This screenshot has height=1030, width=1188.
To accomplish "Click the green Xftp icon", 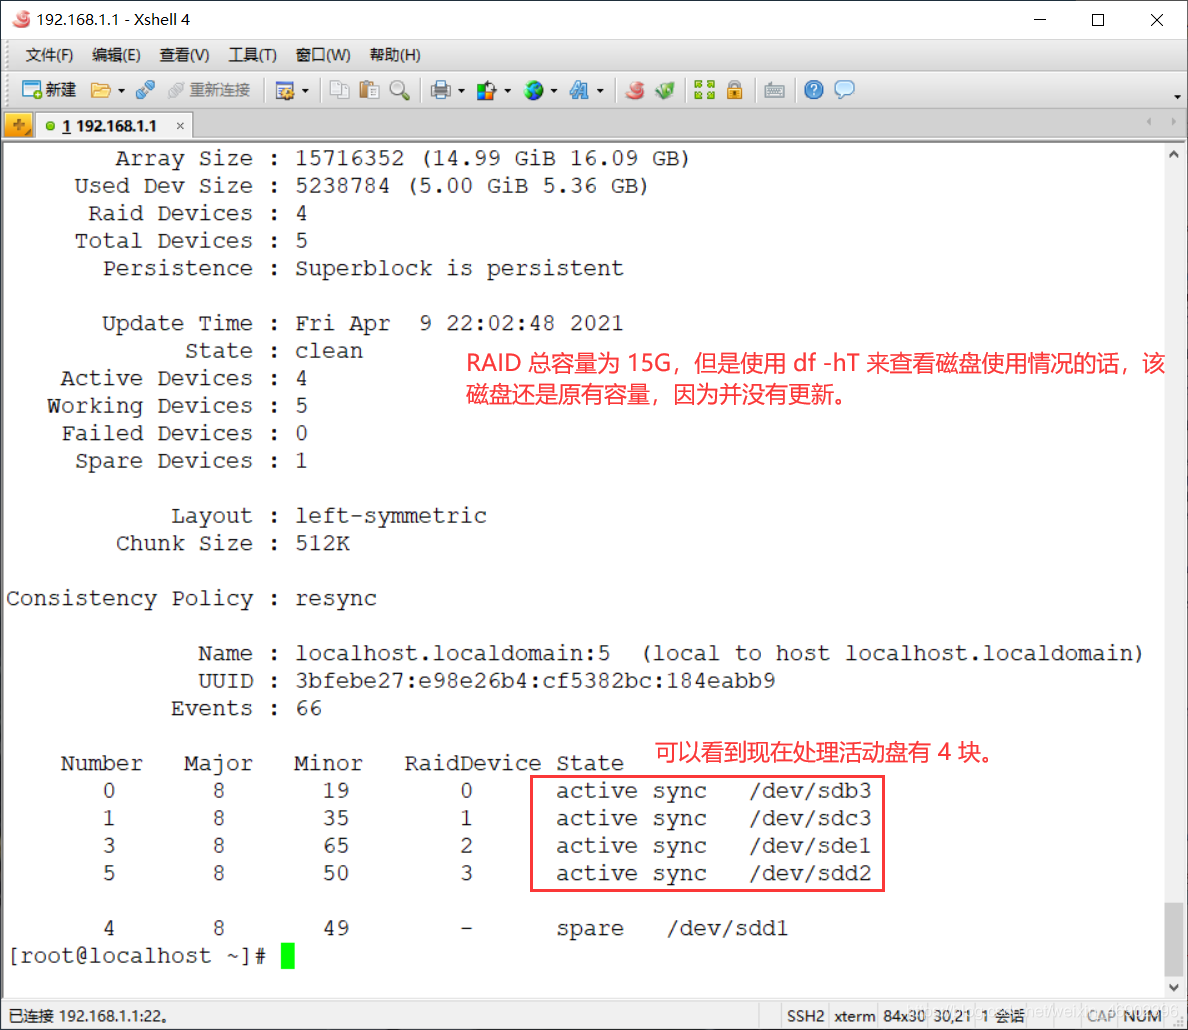I will pyautogui.click(x=665, y=90).
